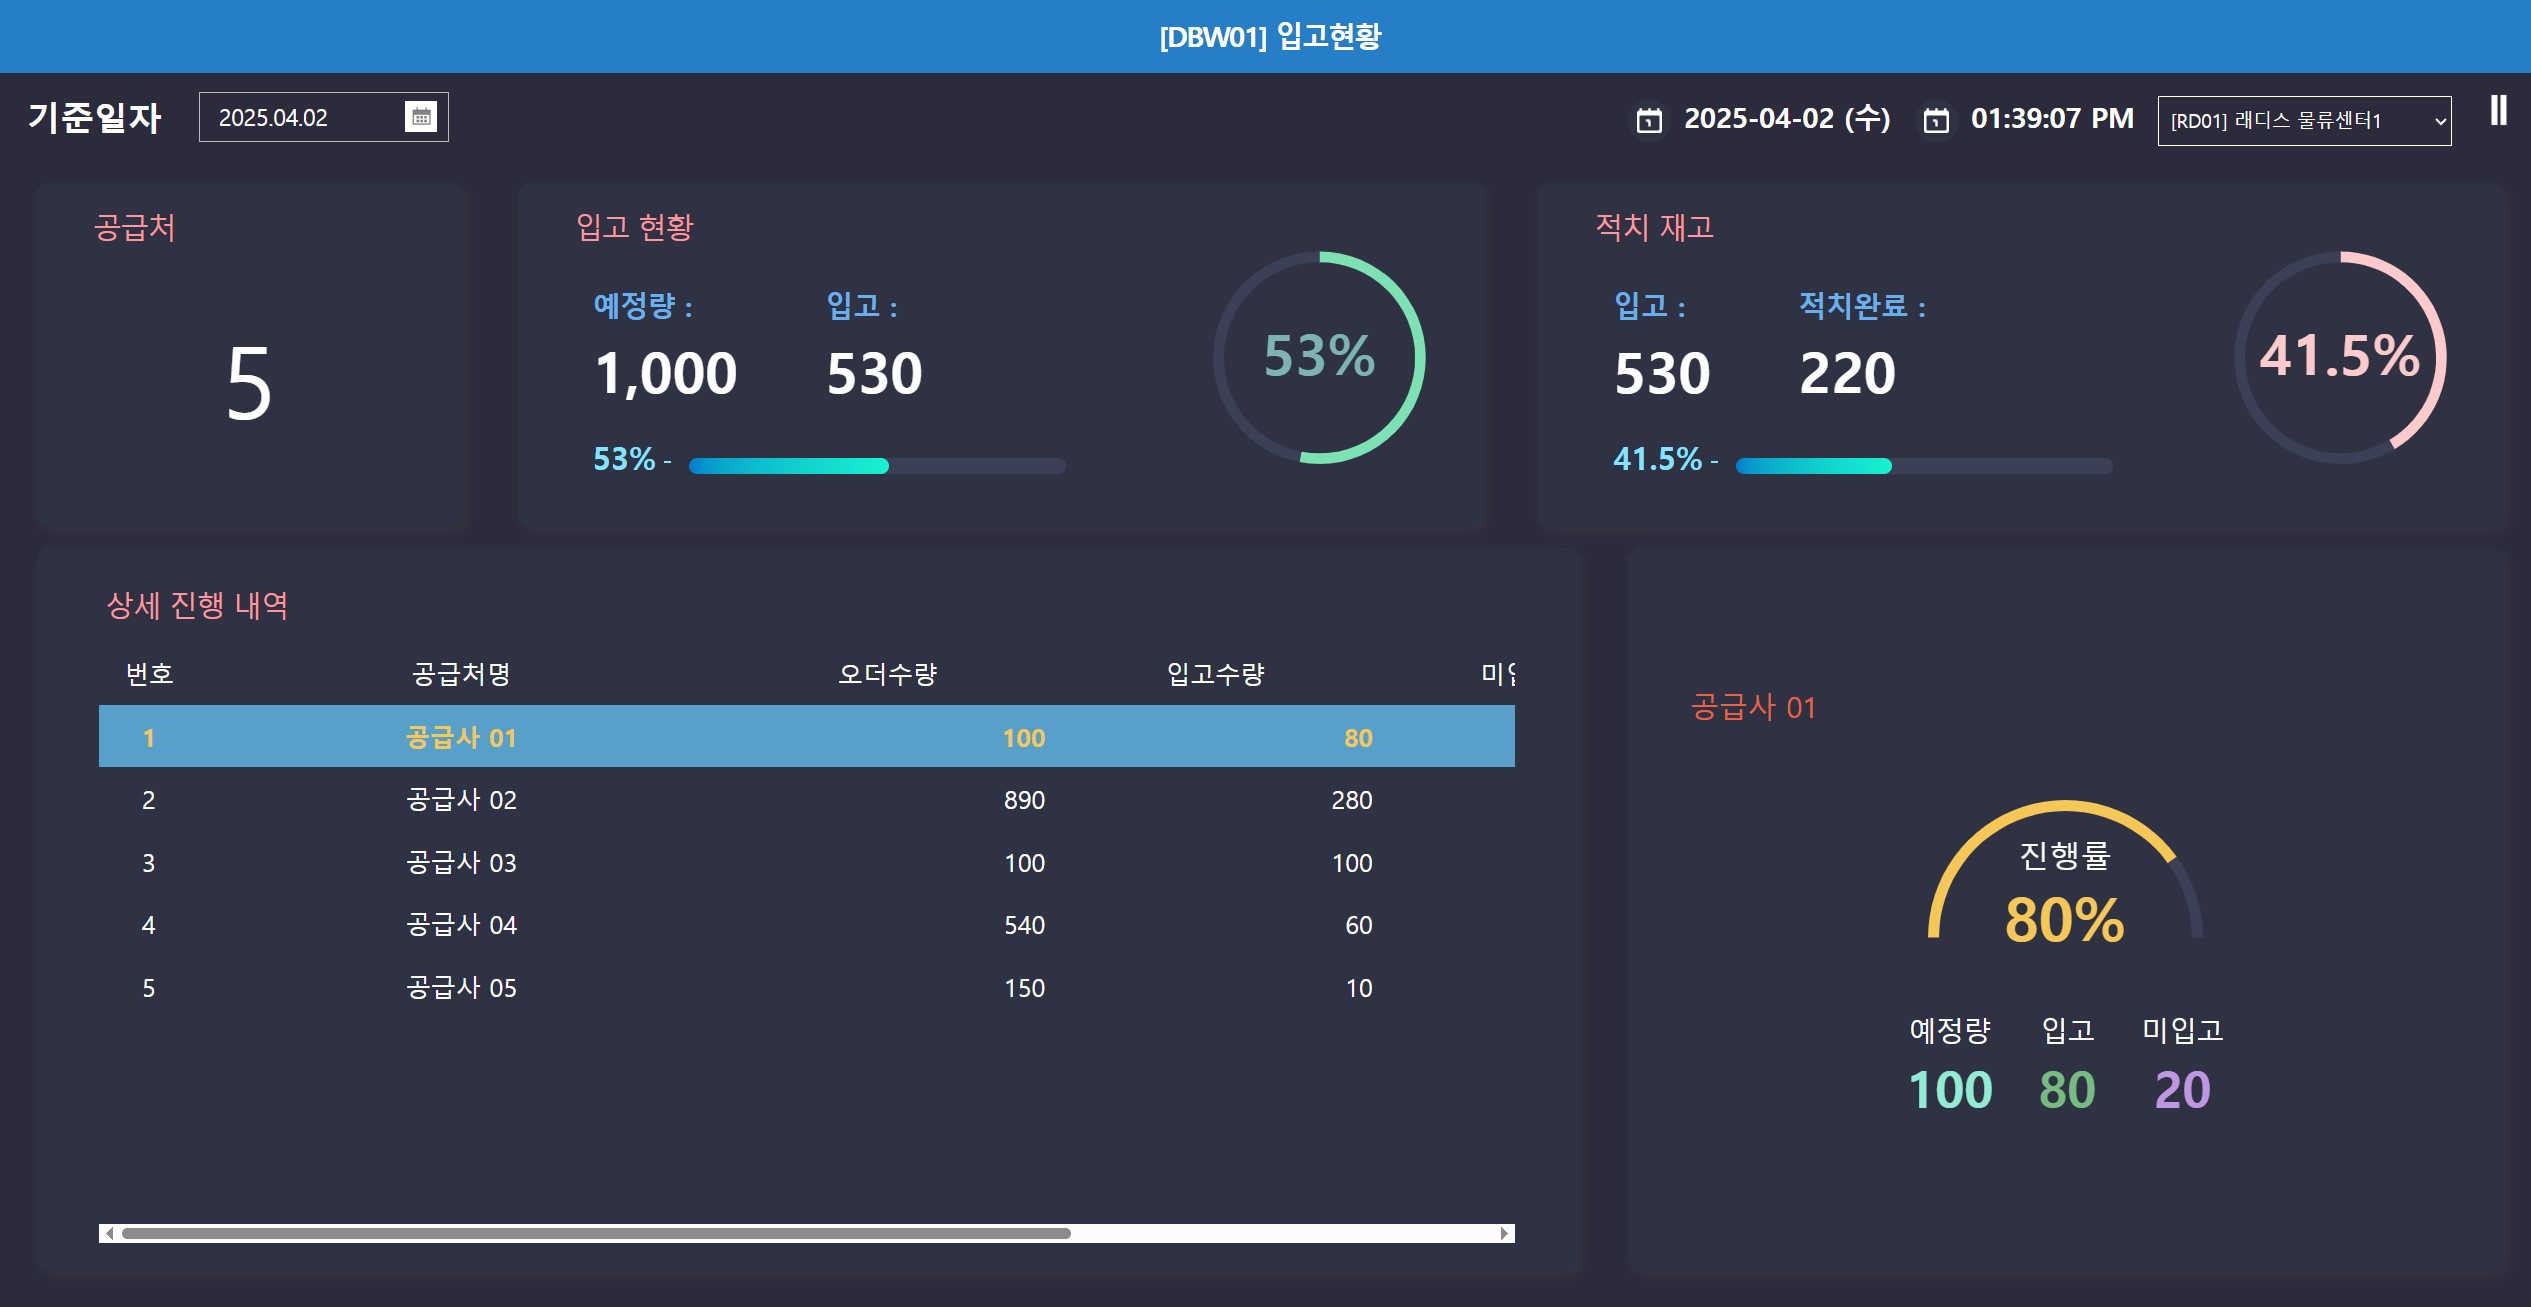
Task: Select the 공급사 03 row
Action: [x=806, y=862]
